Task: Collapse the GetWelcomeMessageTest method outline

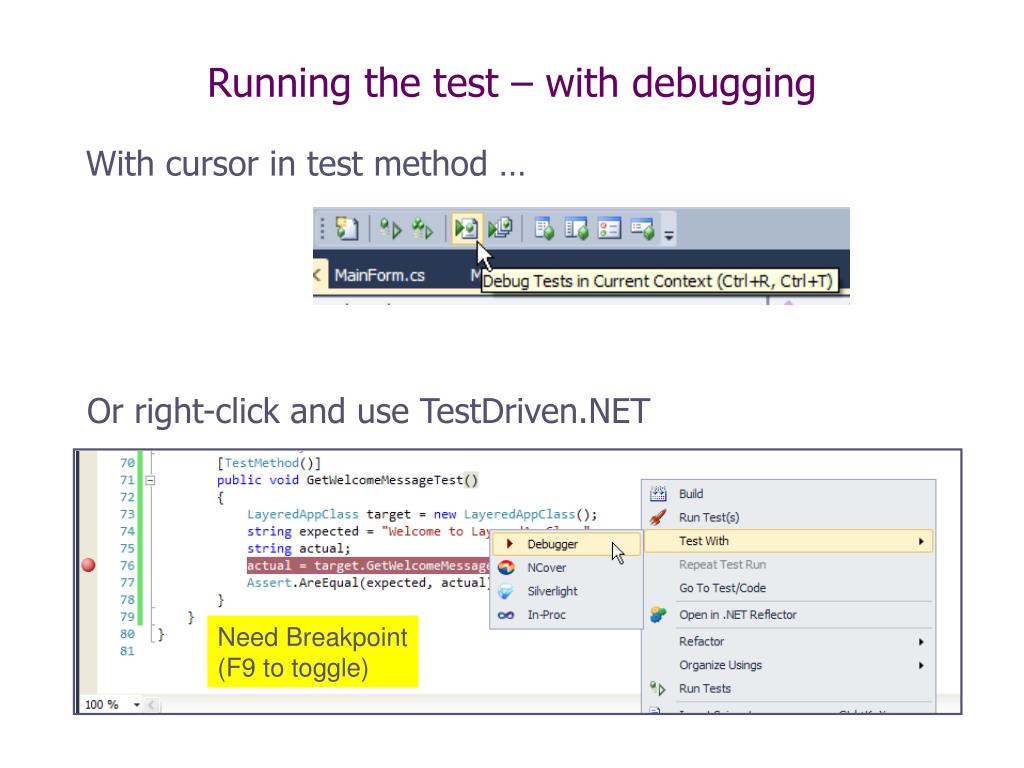Action: (x=150, y=480)
